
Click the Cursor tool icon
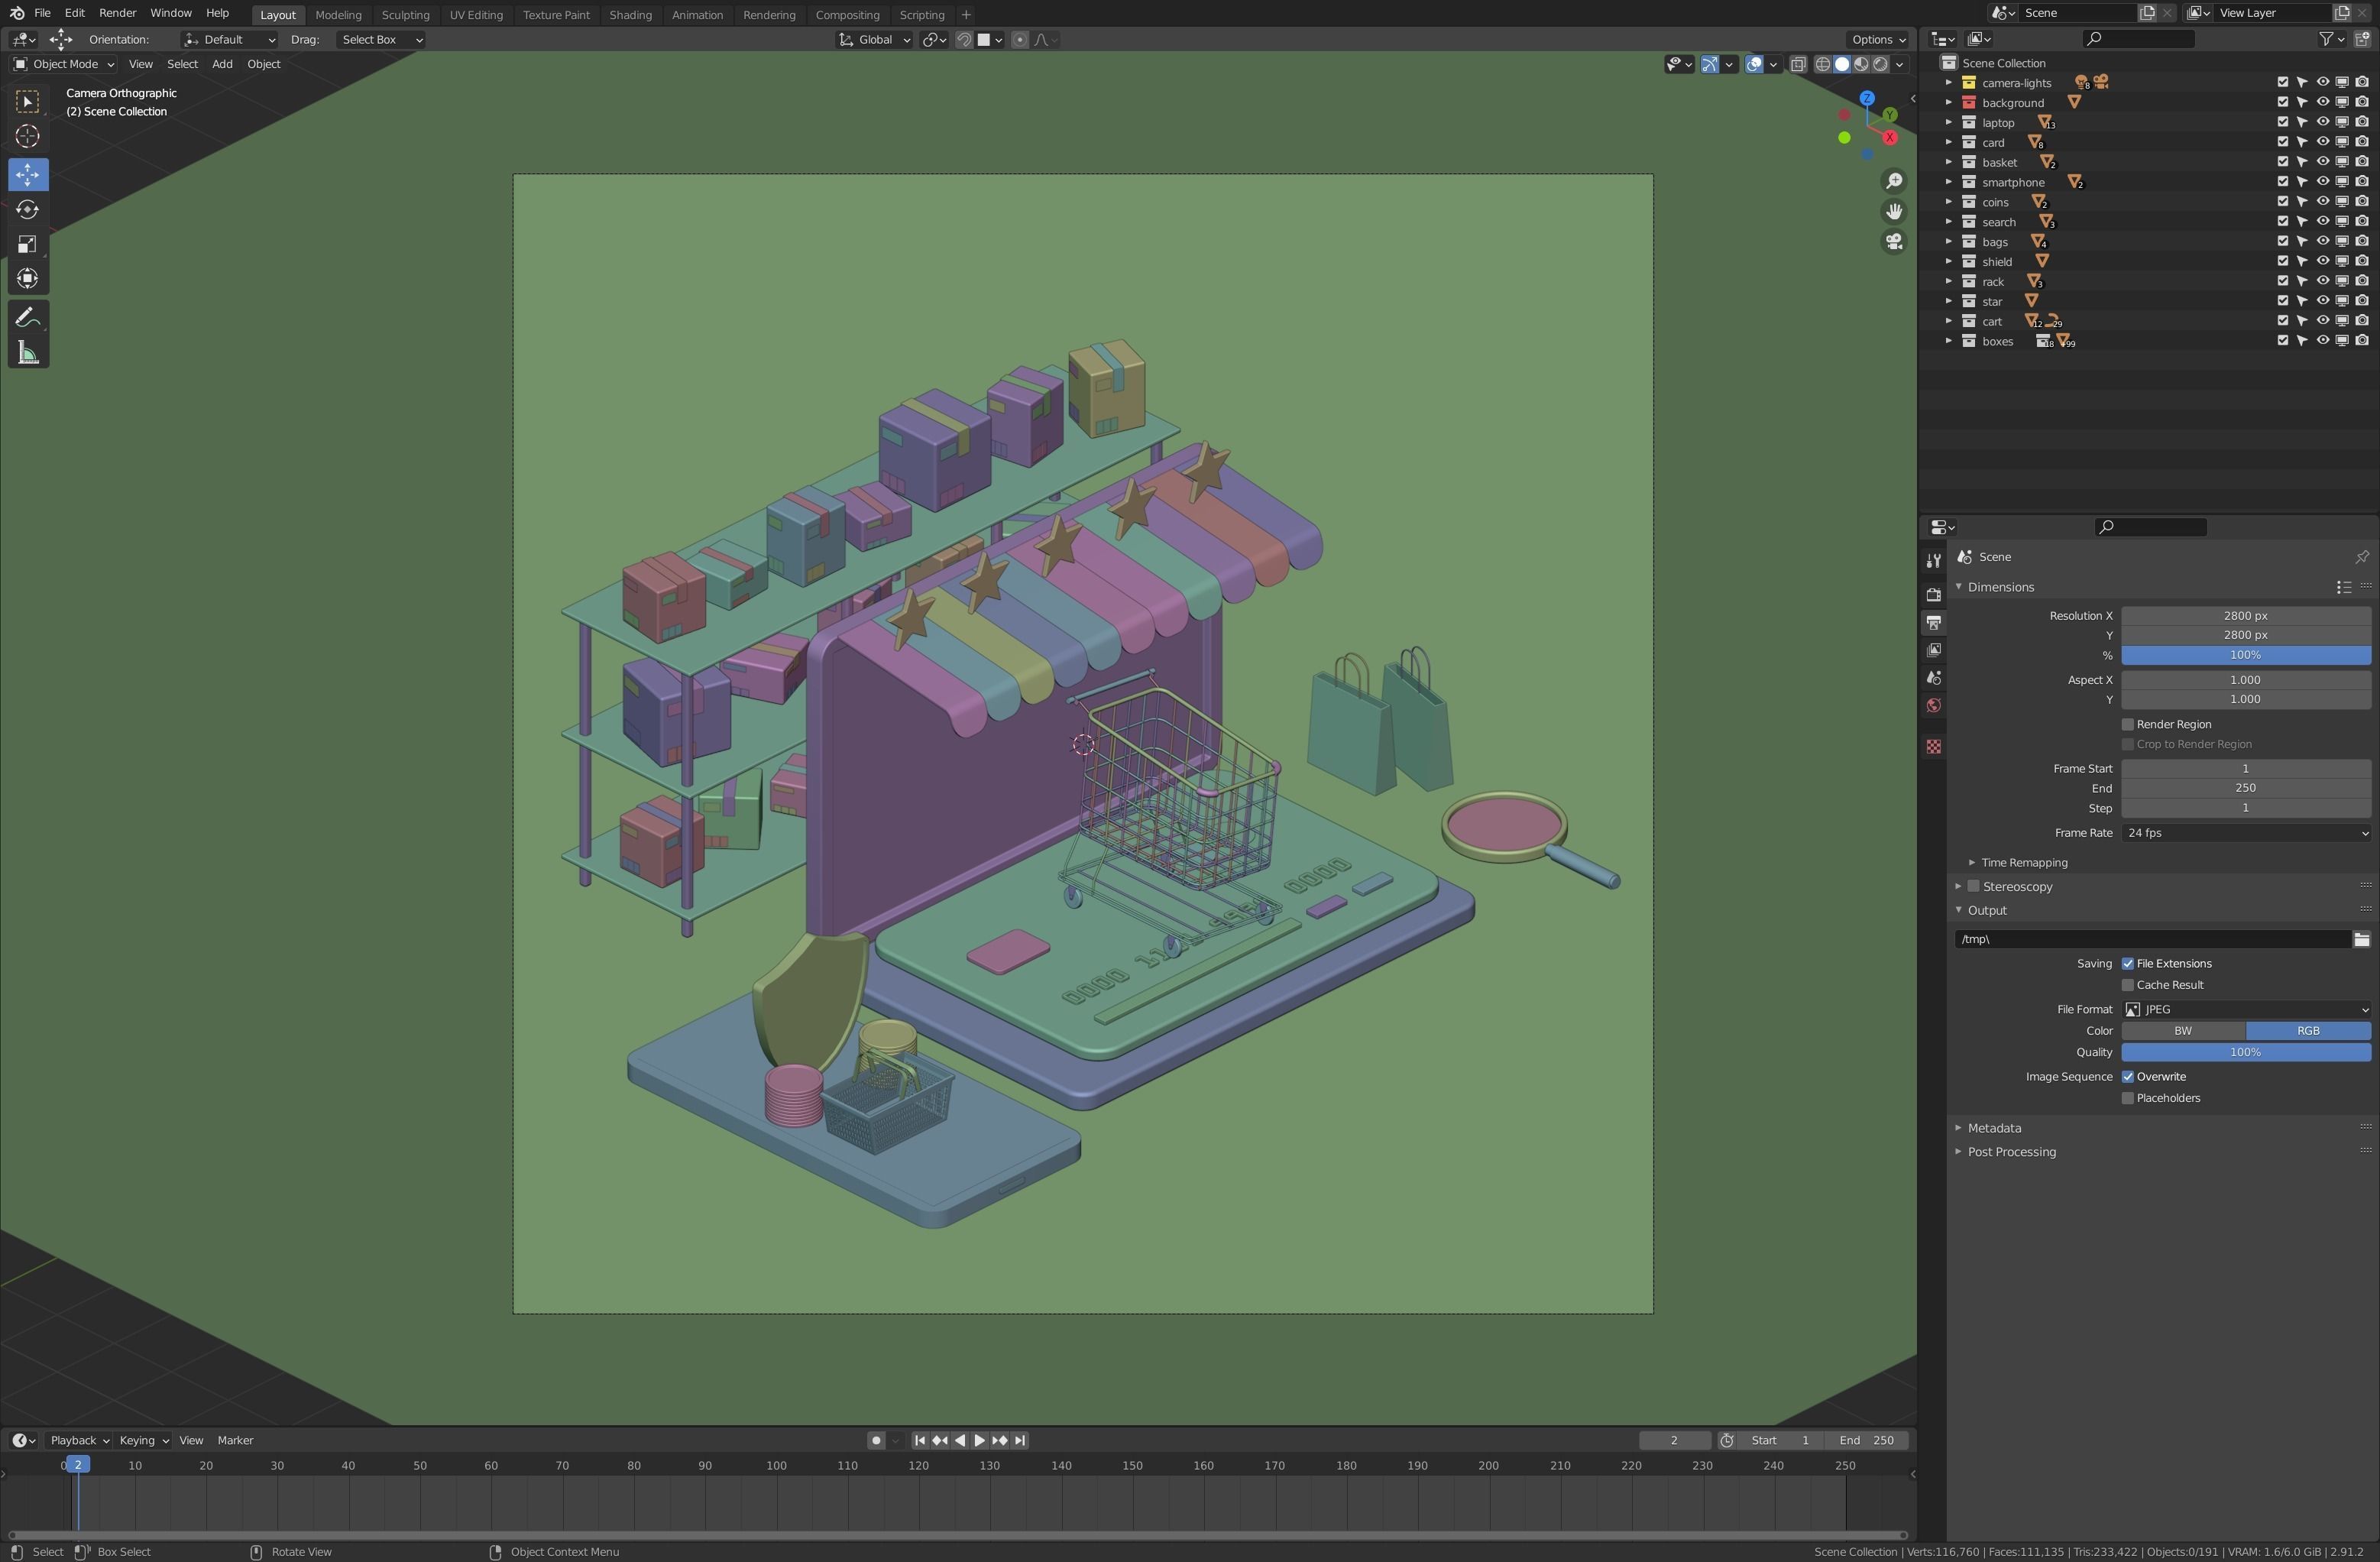[27, 136]
